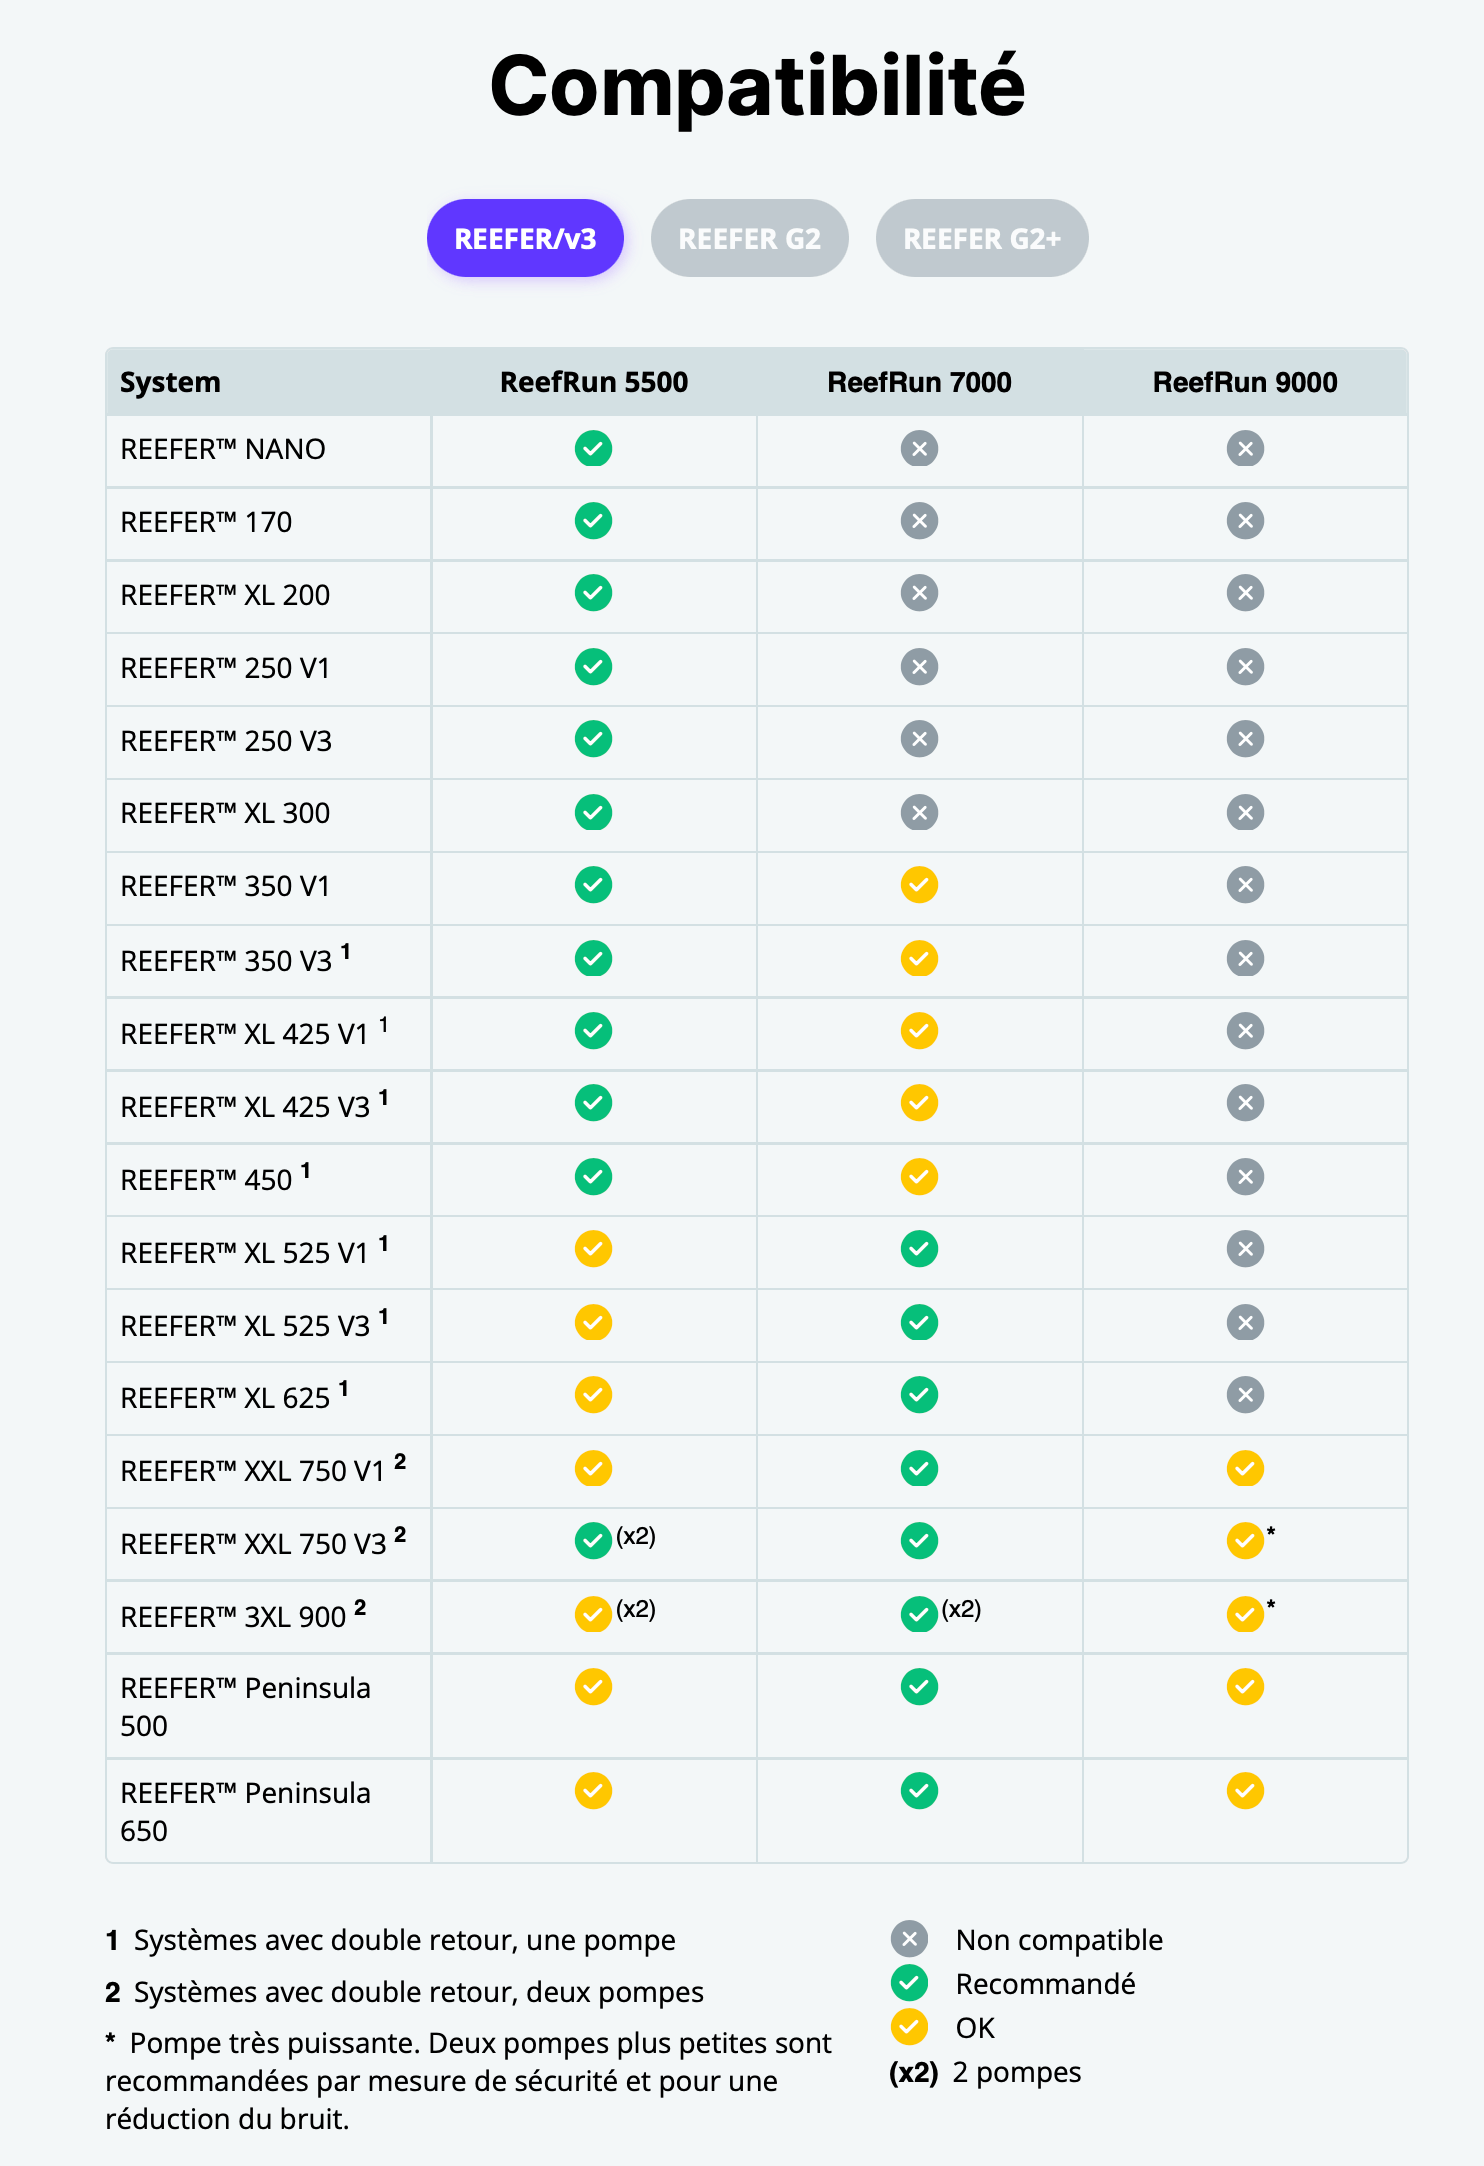This screenshot has height=2166, width=1484.
Task: Click green check for REEFER 170 ReefRun 5500
Action: 593,521
